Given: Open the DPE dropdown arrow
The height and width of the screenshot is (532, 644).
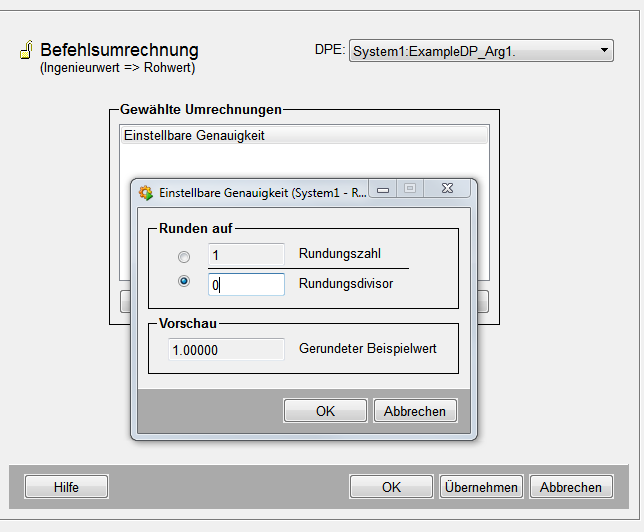Looking at the screenshot, I should coord(604,50).
